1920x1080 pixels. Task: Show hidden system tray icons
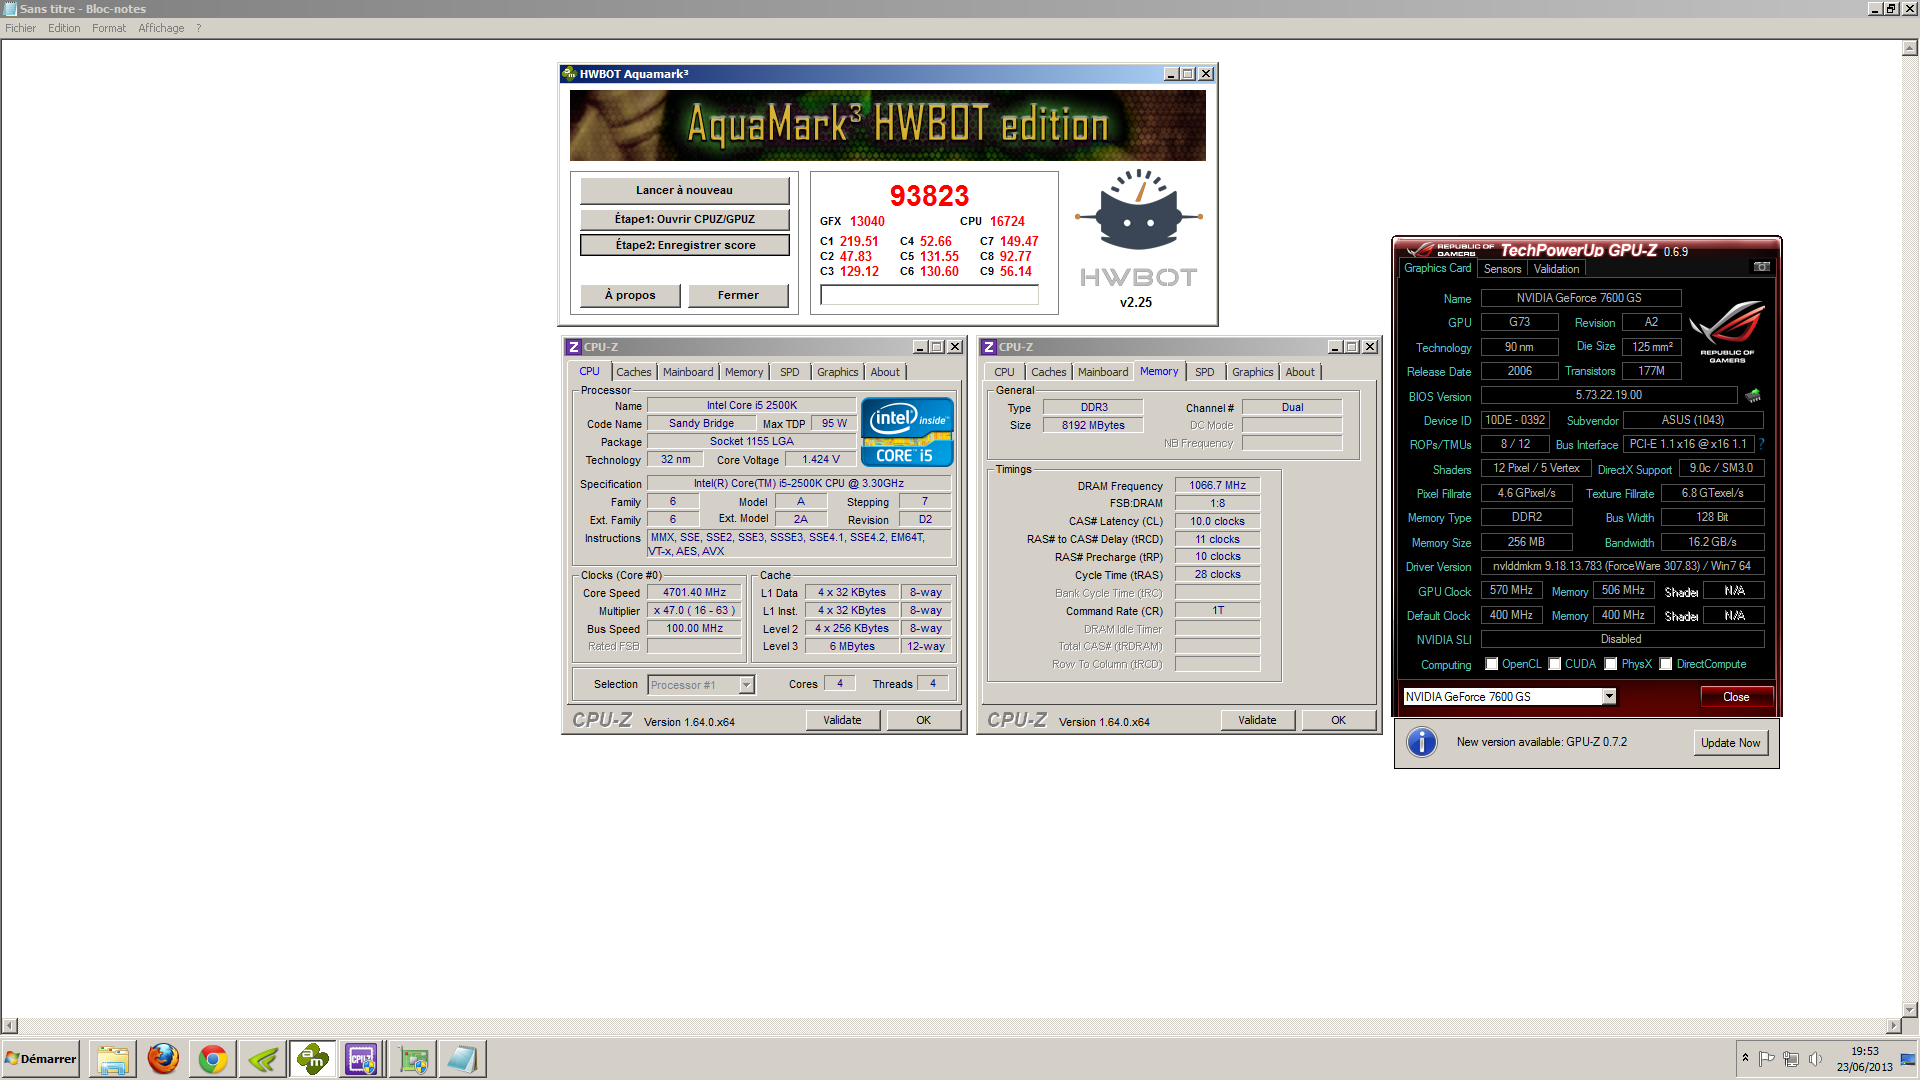1745,1058
